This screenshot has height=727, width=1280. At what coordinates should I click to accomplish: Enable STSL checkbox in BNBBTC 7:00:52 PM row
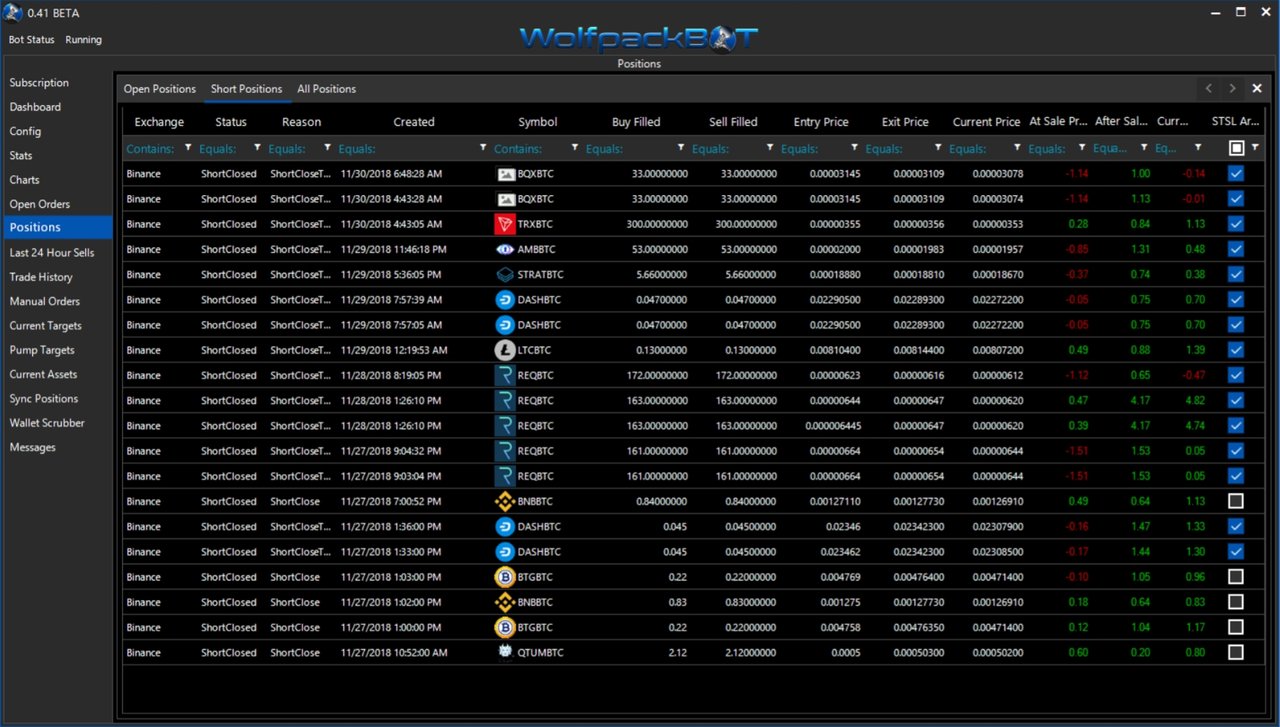(x=1236, y=501)
